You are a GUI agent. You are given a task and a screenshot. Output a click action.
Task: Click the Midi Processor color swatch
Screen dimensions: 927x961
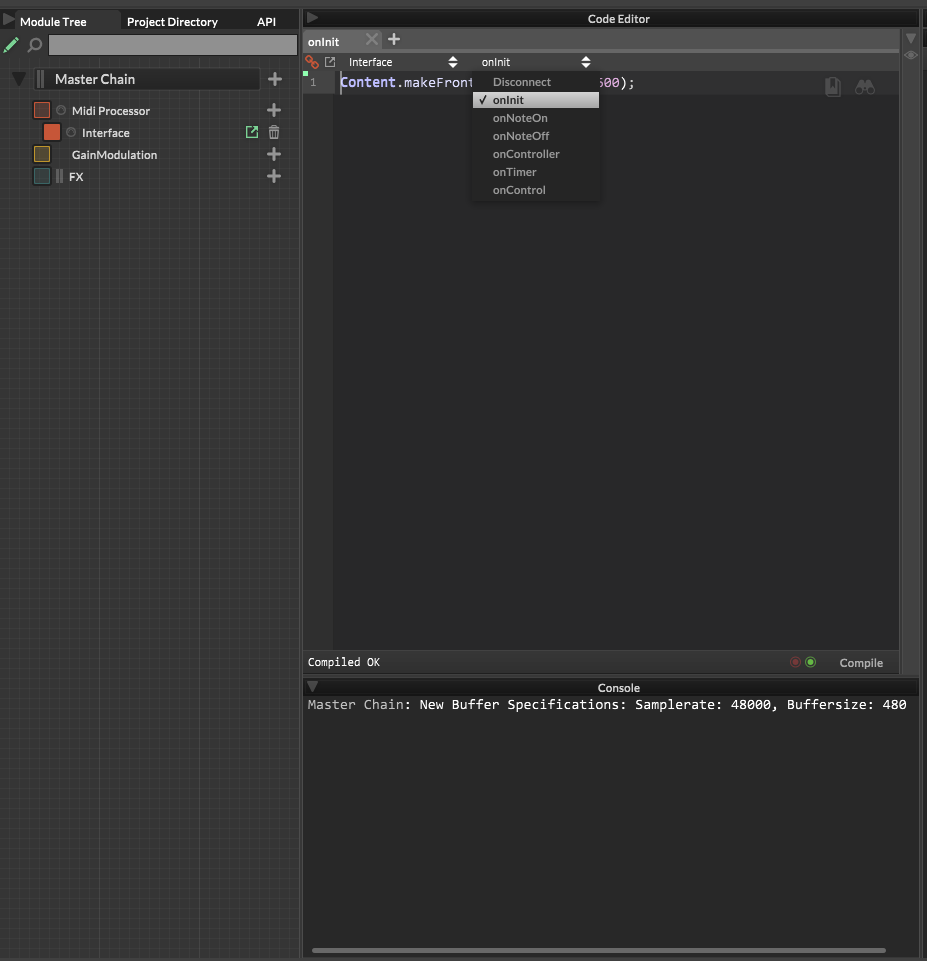coord(42,110)
